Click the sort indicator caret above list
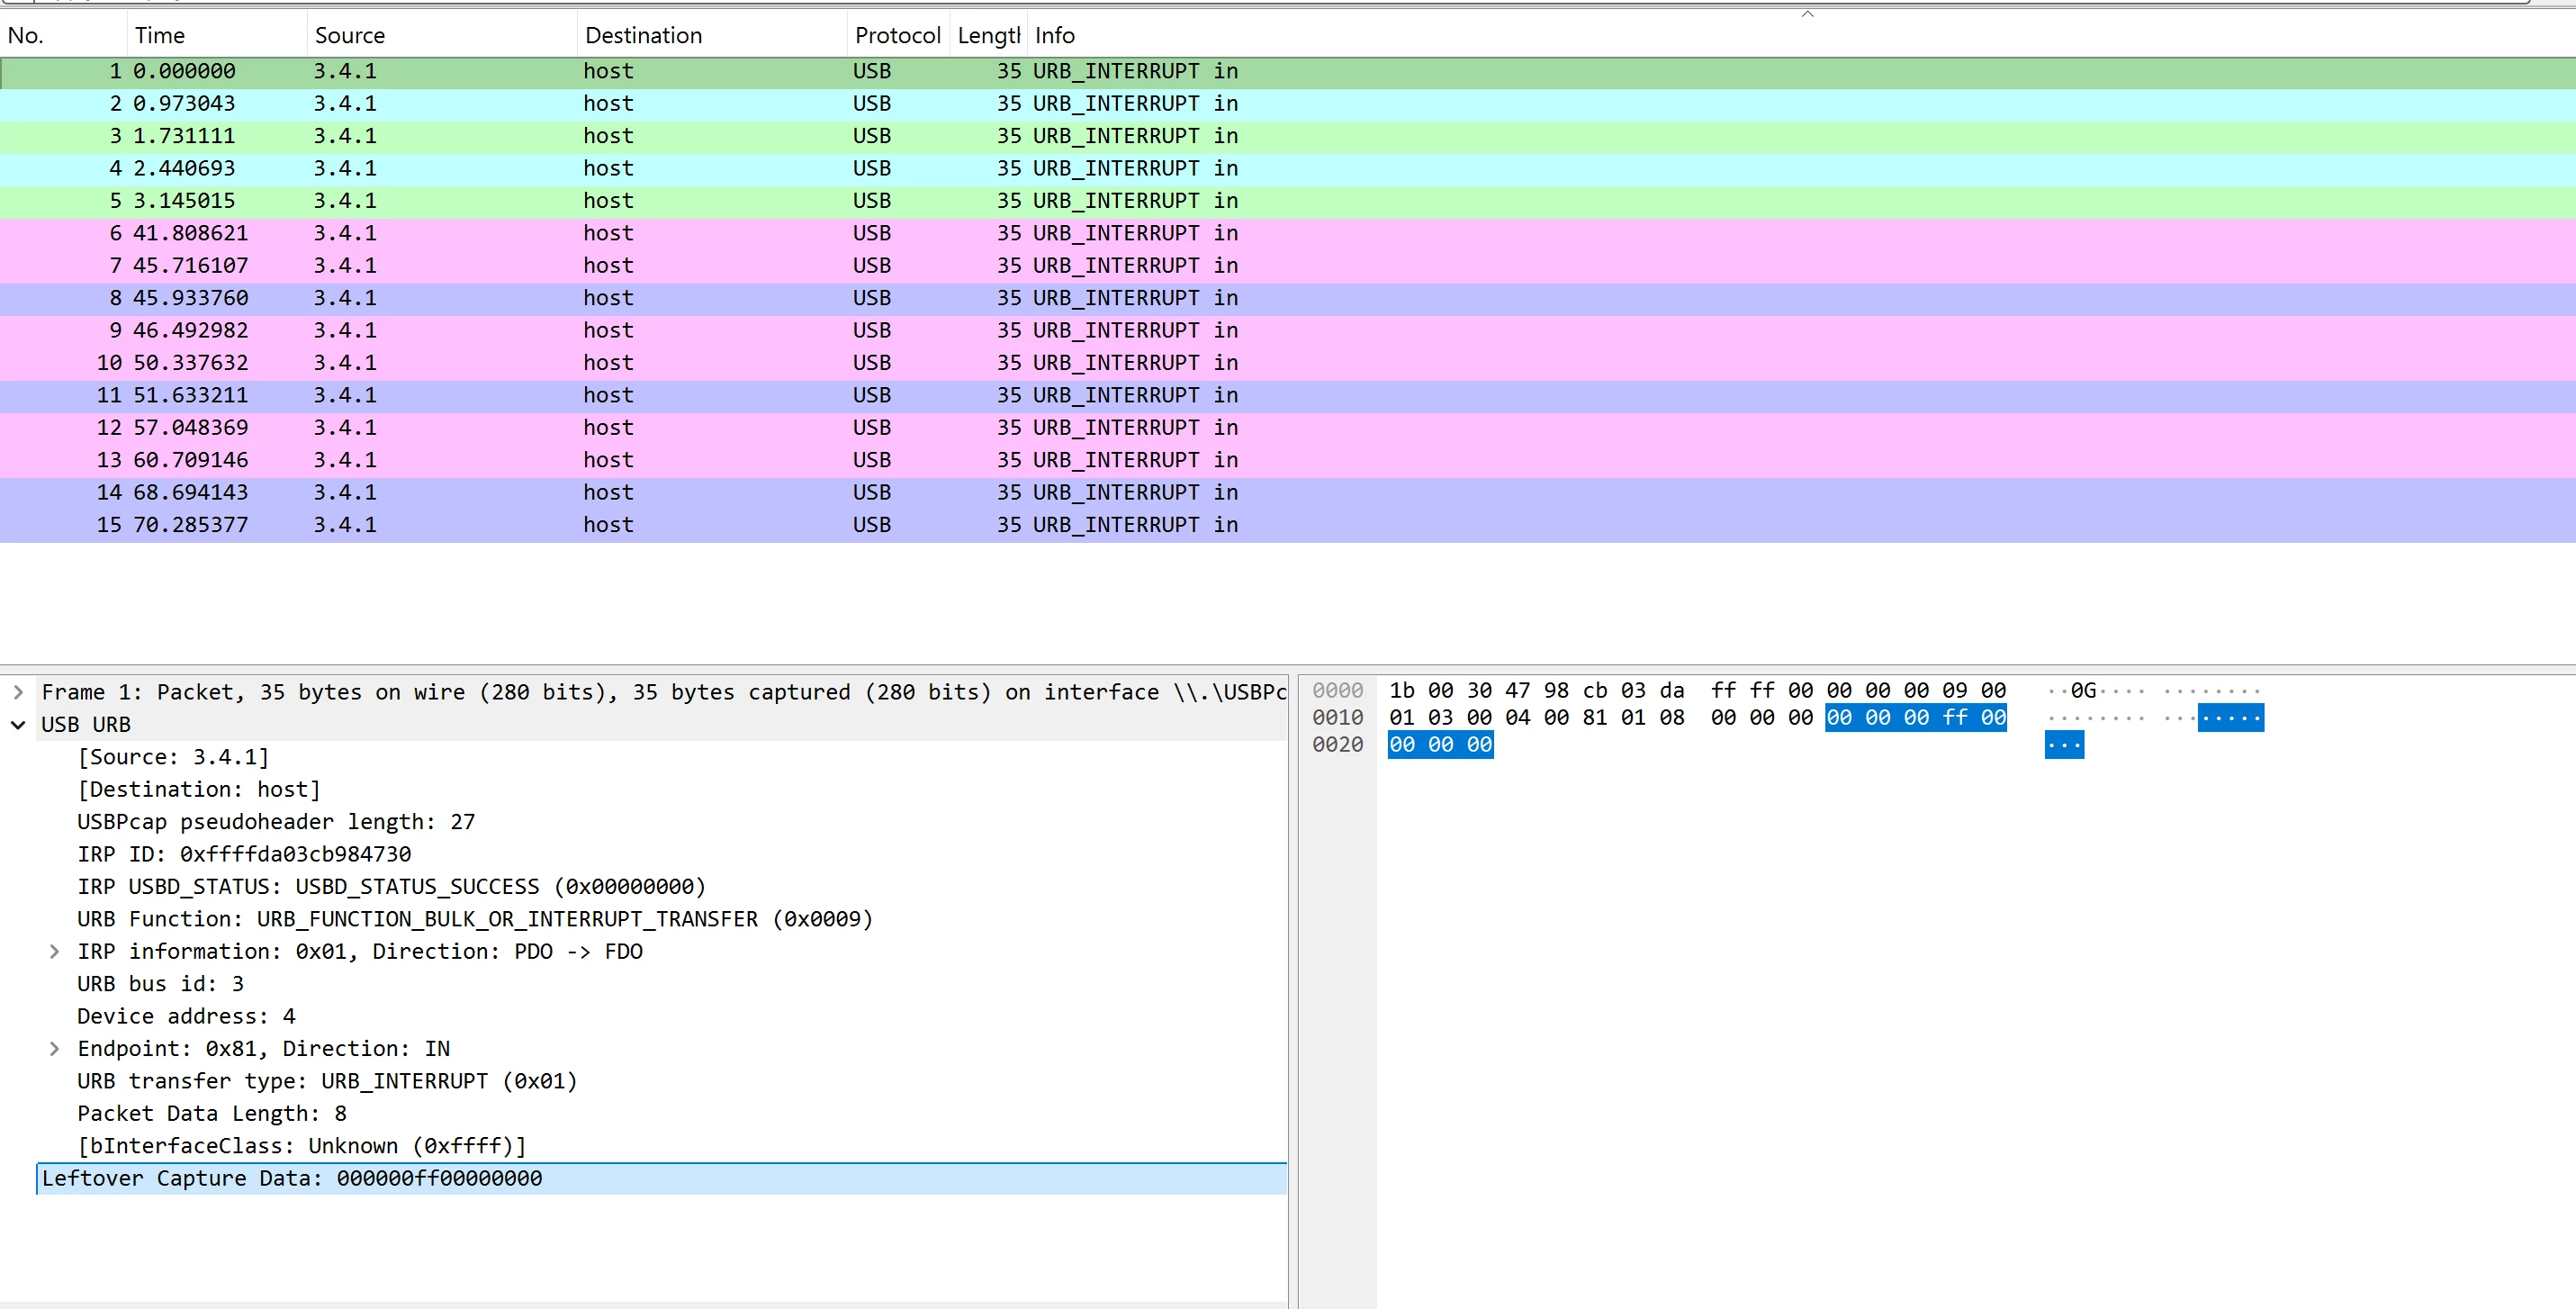The width and height of the screenshot is (2576, 1309). point(1807,14)
